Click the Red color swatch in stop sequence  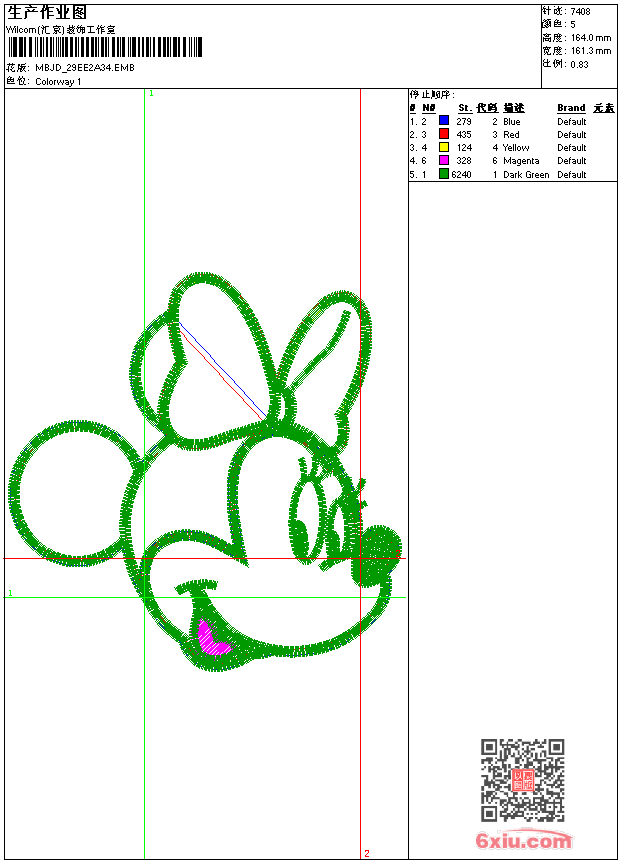pos(444,133)
